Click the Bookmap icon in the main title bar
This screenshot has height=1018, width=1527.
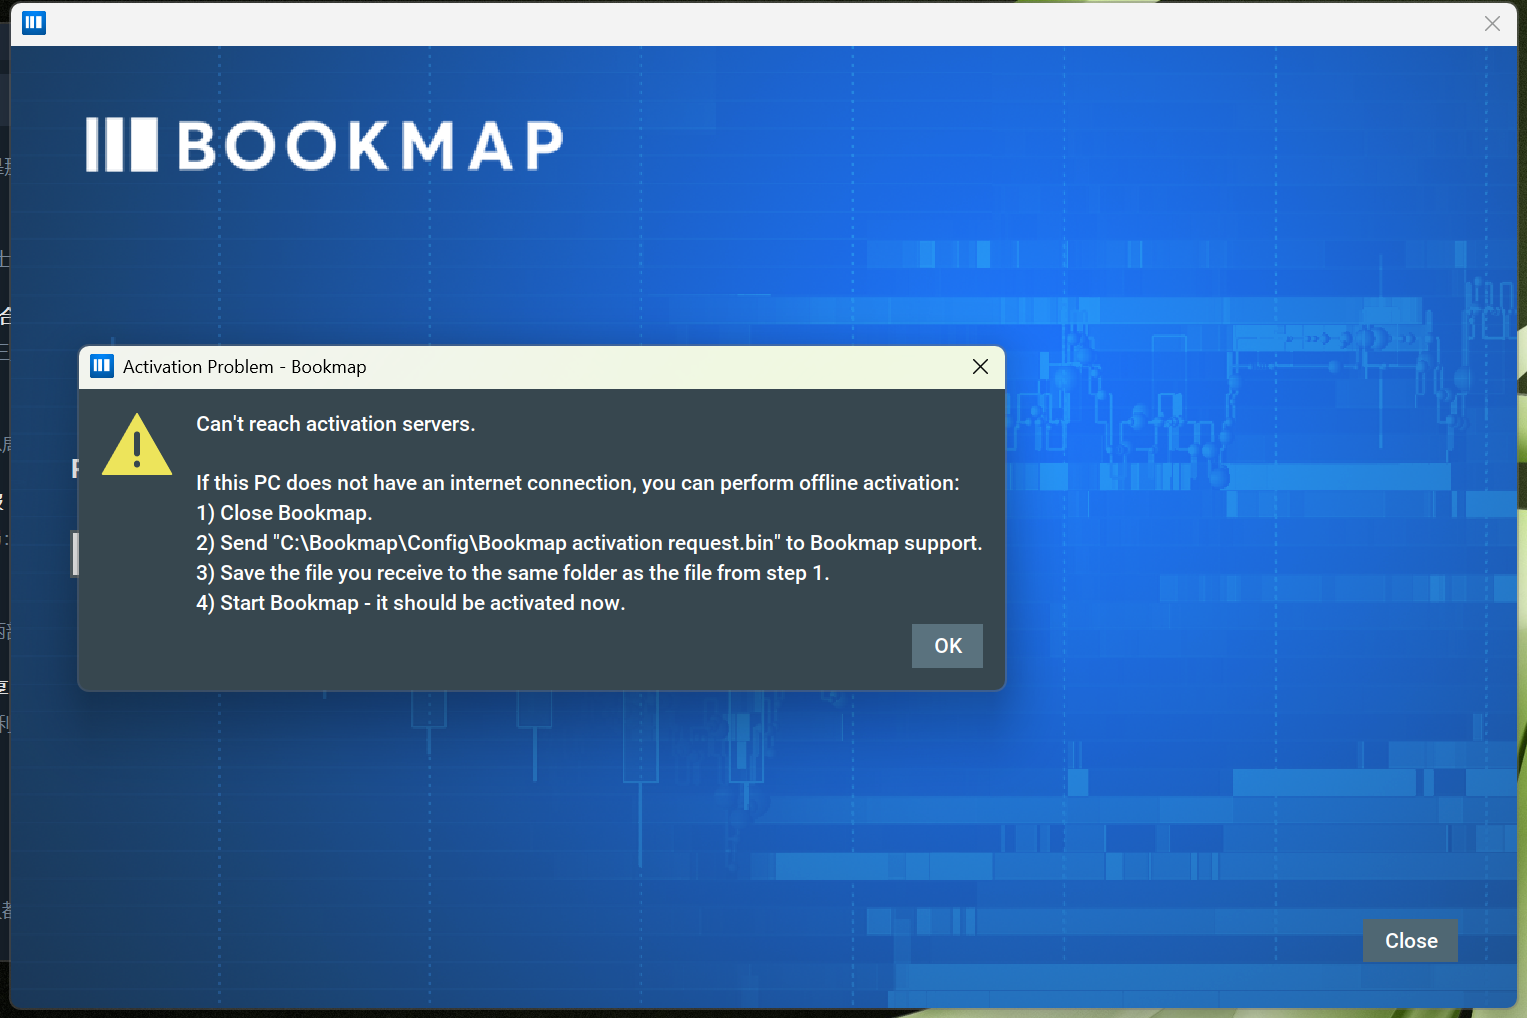pos(34,22)
